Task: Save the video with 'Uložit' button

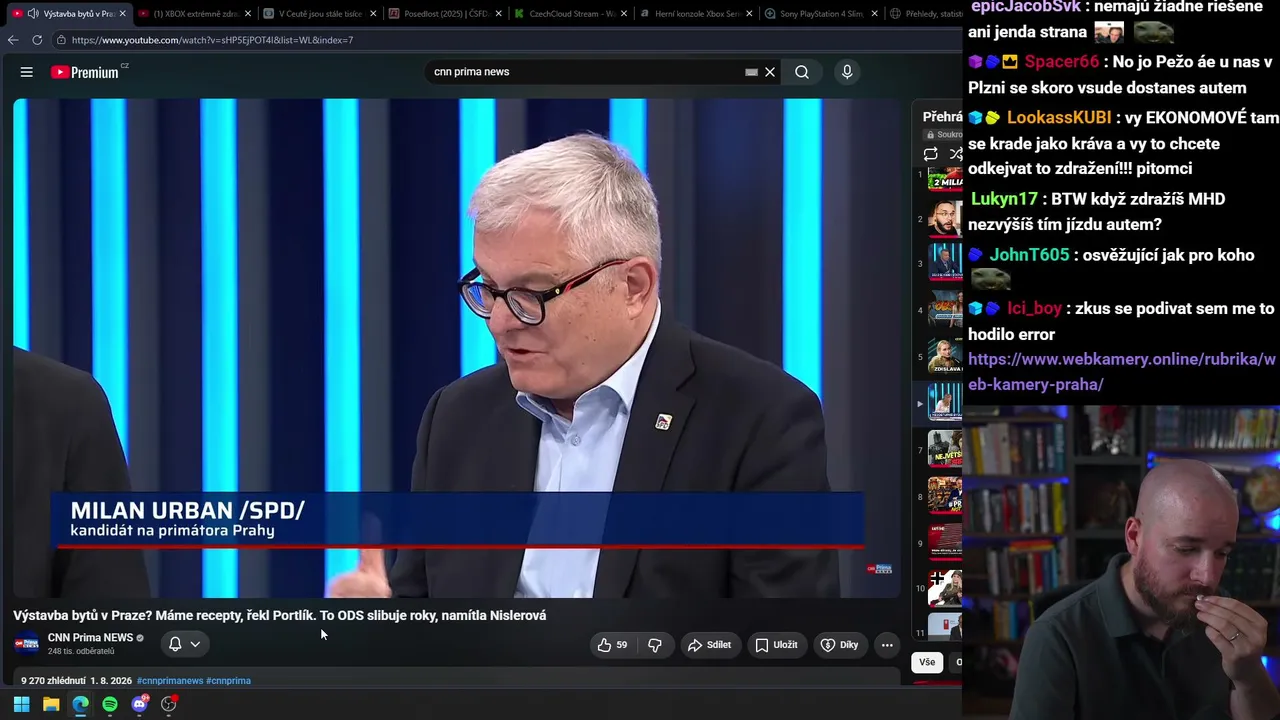Action: [776, 645]
